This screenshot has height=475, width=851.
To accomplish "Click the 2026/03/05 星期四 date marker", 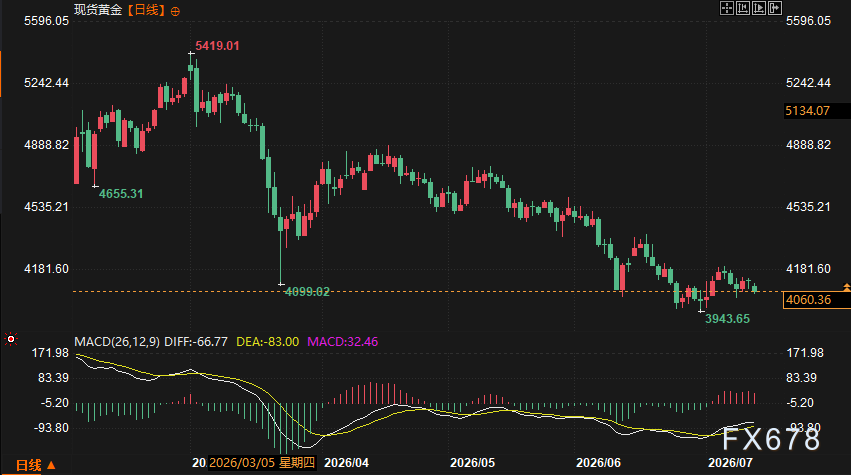I will tap(262, 463).
